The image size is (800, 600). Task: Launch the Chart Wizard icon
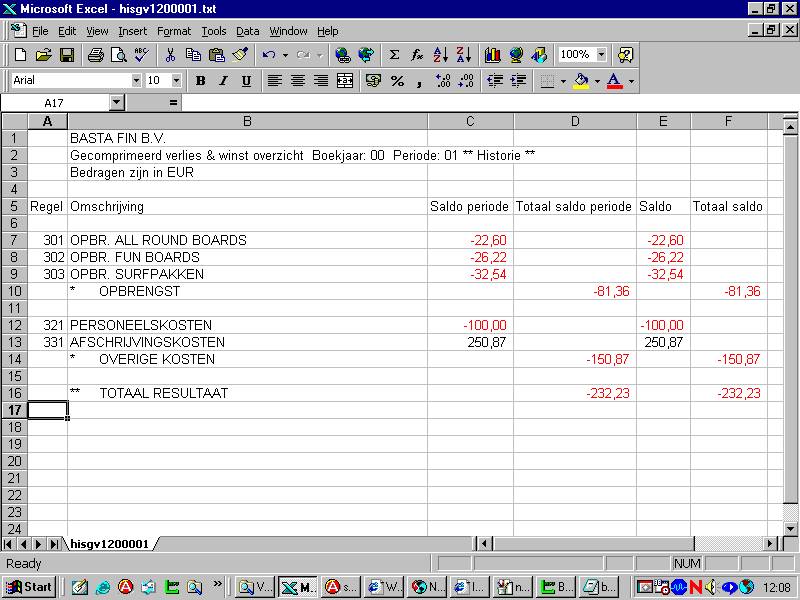tap(492, 55)
